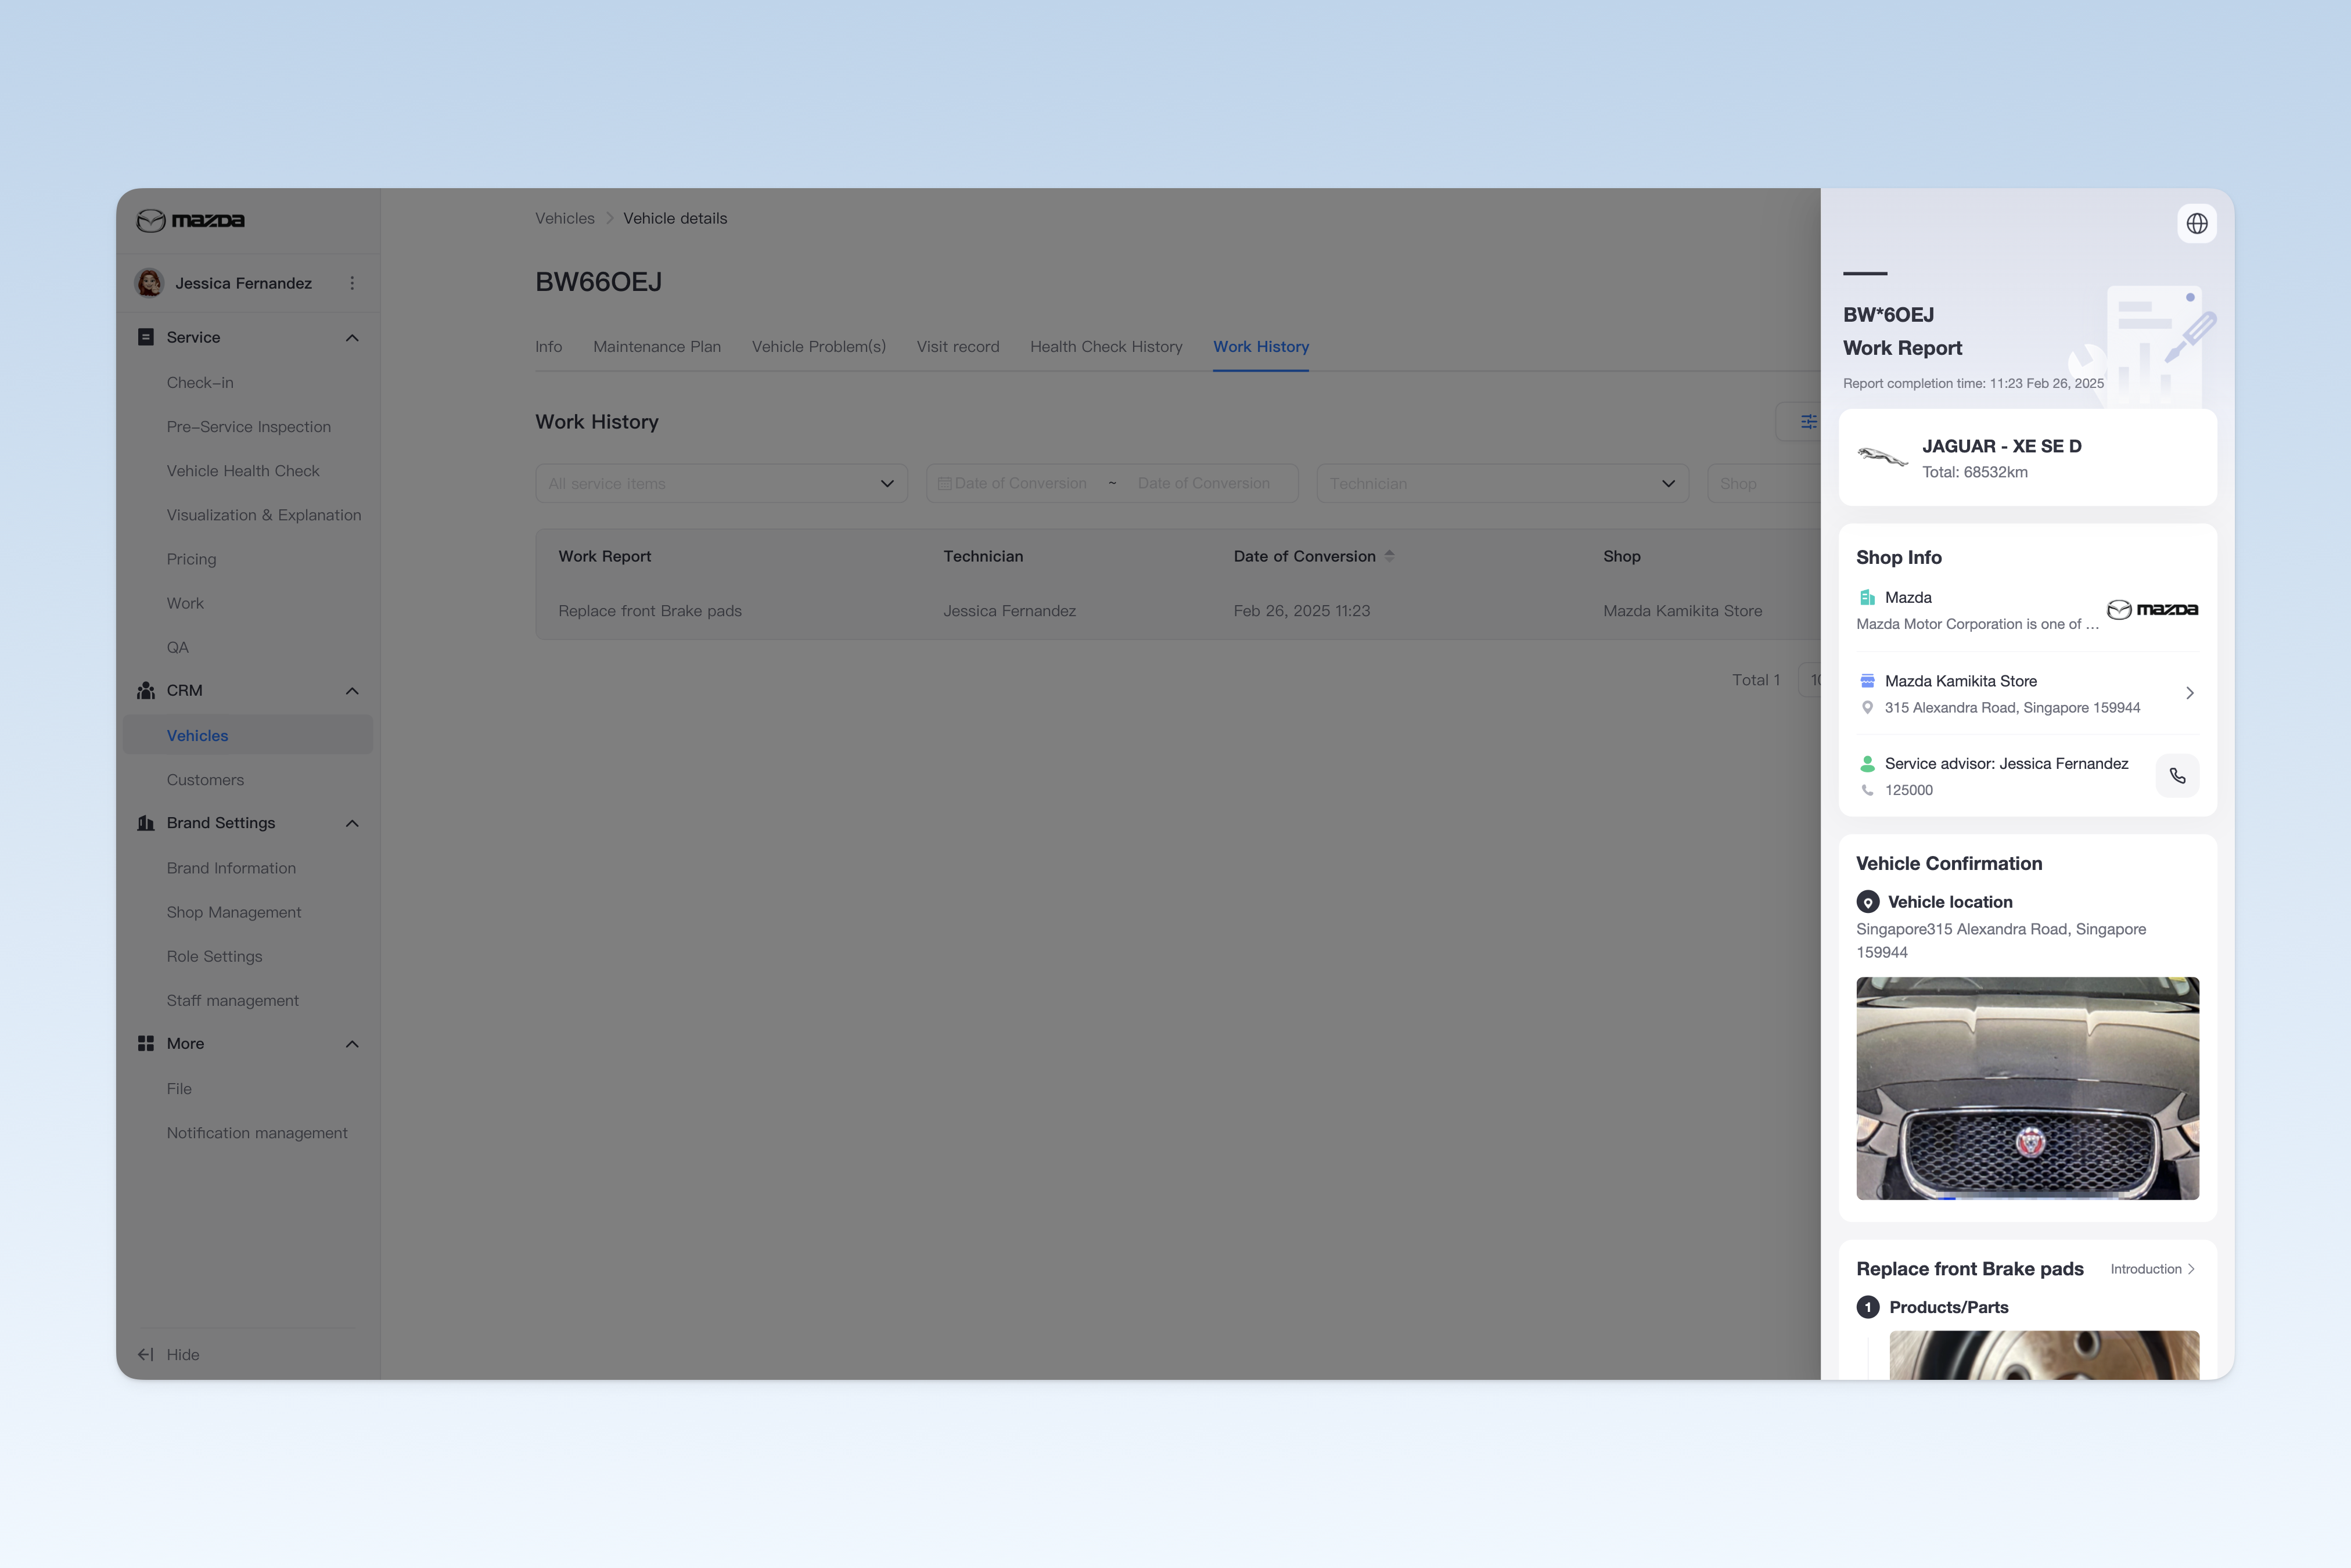Switch to the Info tab
This screenshot has width=2351, height=1568.
(548, 346)
